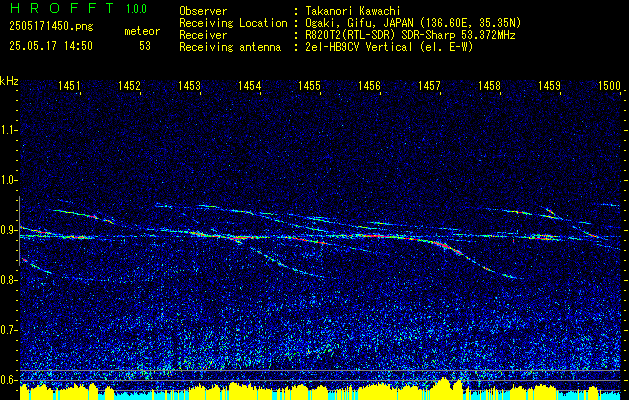629x400 pixels.
Task: Click the 1453 time marker
Action: (189, 85)
